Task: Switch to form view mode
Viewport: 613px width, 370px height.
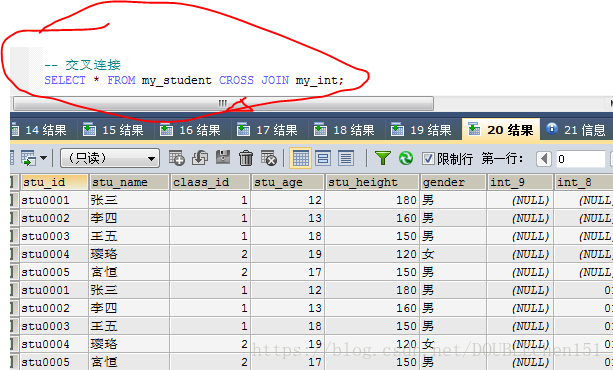Action: [x=323, y=158]
